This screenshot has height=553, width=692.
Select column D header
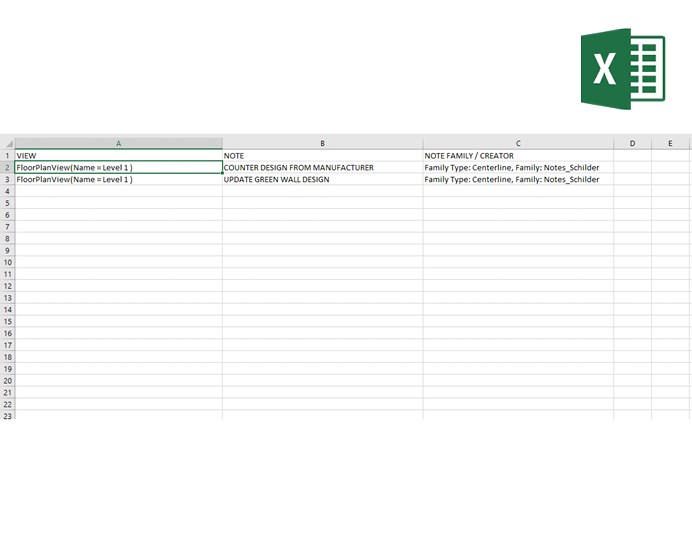point(632,144)
